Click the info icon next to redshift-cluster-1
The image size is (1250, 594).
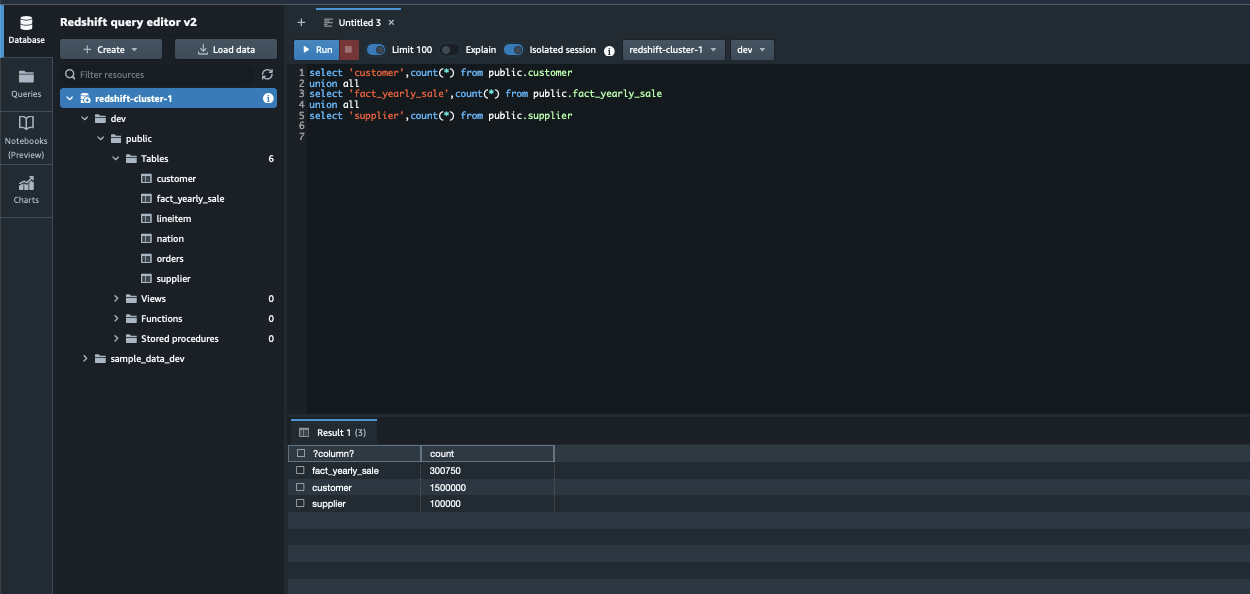(267, 98)
